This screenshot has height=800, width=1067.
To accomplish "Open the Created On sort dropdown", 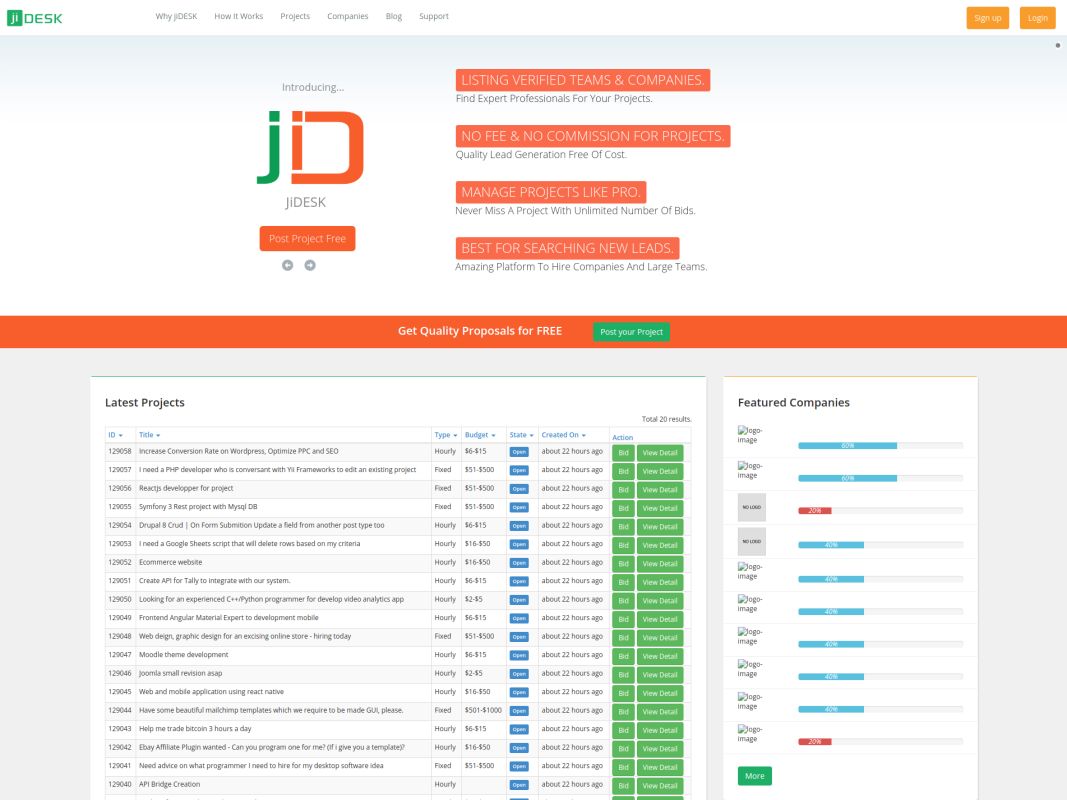I will (x=567, y=435).
